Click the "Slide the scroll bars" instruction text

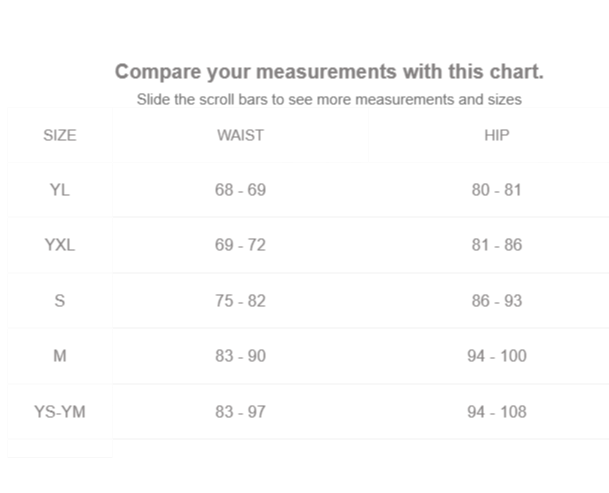[329, 100]
